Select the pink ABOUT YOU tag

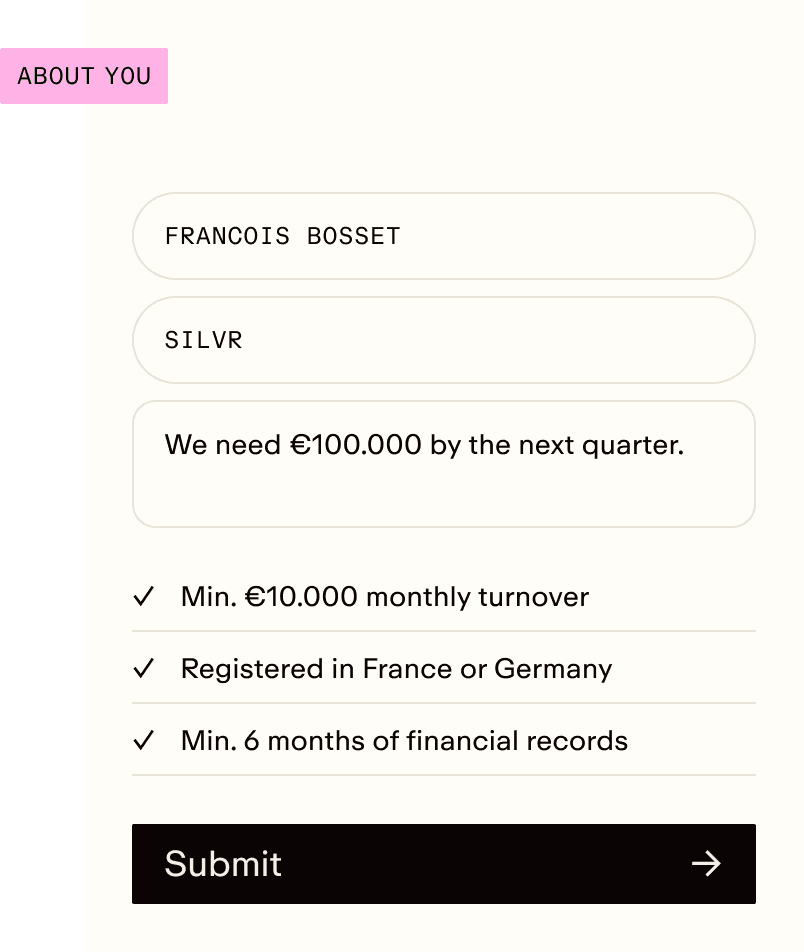(84, 76)
